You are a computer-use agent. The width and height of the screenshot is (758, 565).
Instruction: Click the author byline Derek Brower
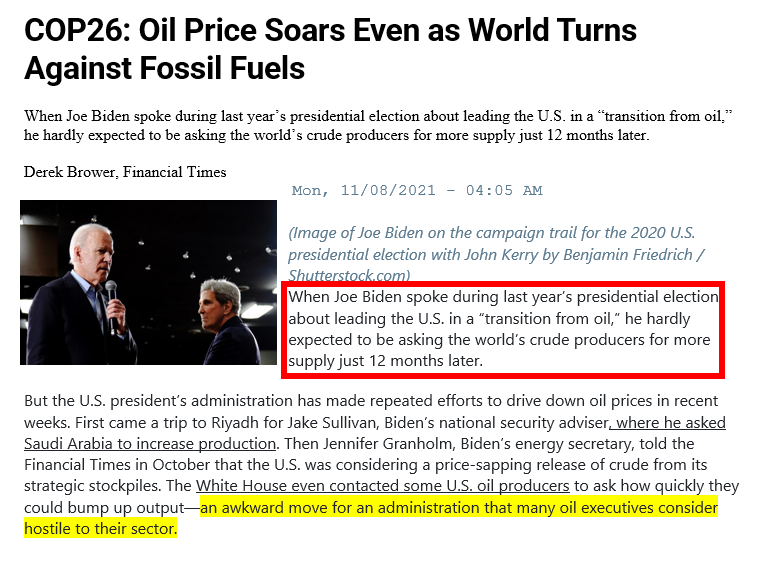[x=125, y=172]
